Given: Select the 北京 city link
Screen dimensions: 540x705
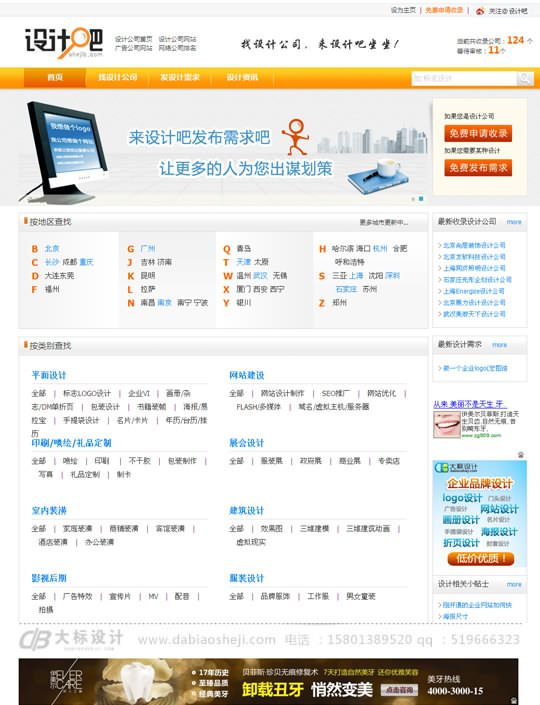Looking at the screenshot, I should tap(52, 248).
